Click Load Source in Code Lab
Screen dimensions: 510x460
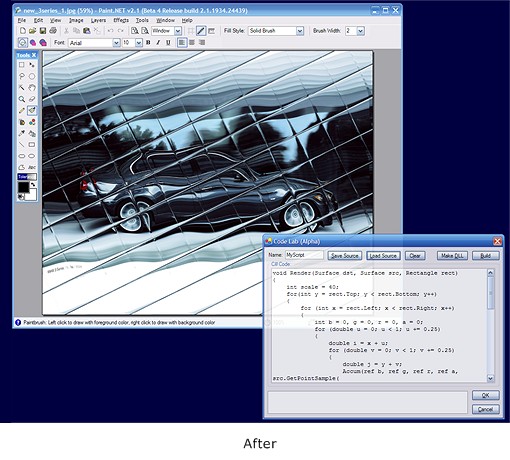pos(383,256)
